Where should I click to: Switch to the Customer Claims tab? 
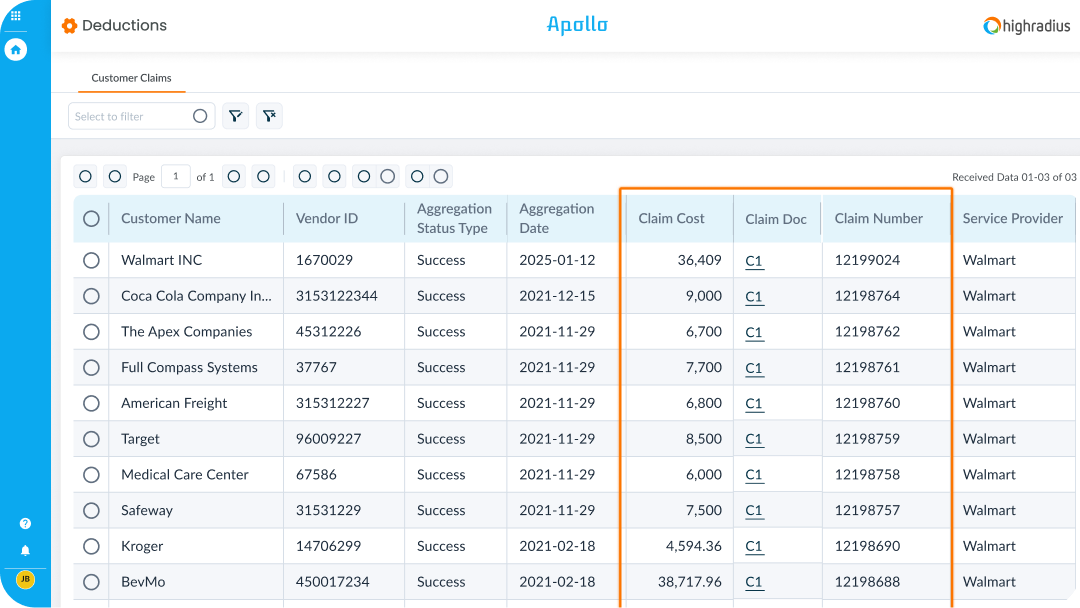coord(131,78)
